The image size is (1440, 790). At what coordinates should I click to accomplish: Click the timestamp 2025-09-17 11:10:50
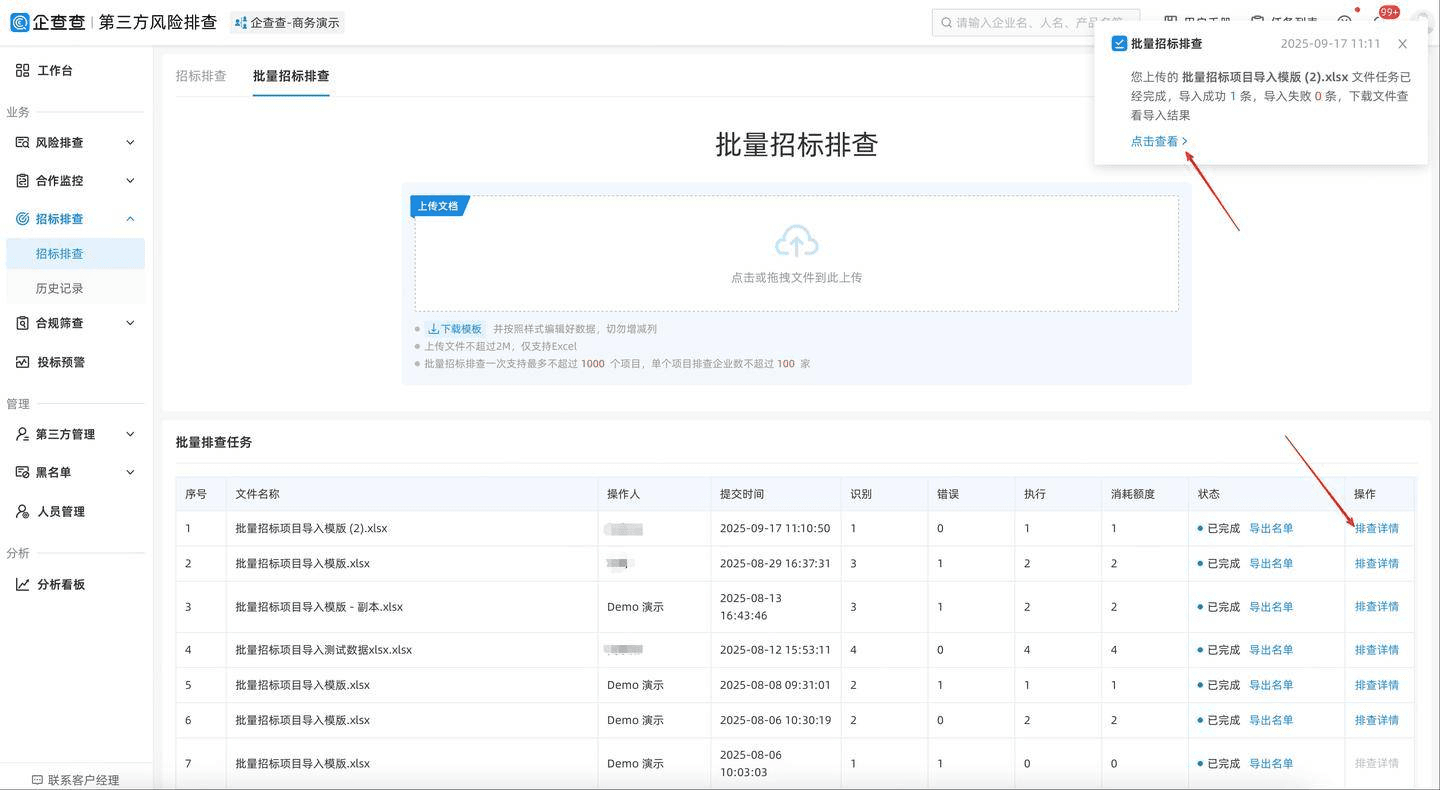tap(775, 528)
